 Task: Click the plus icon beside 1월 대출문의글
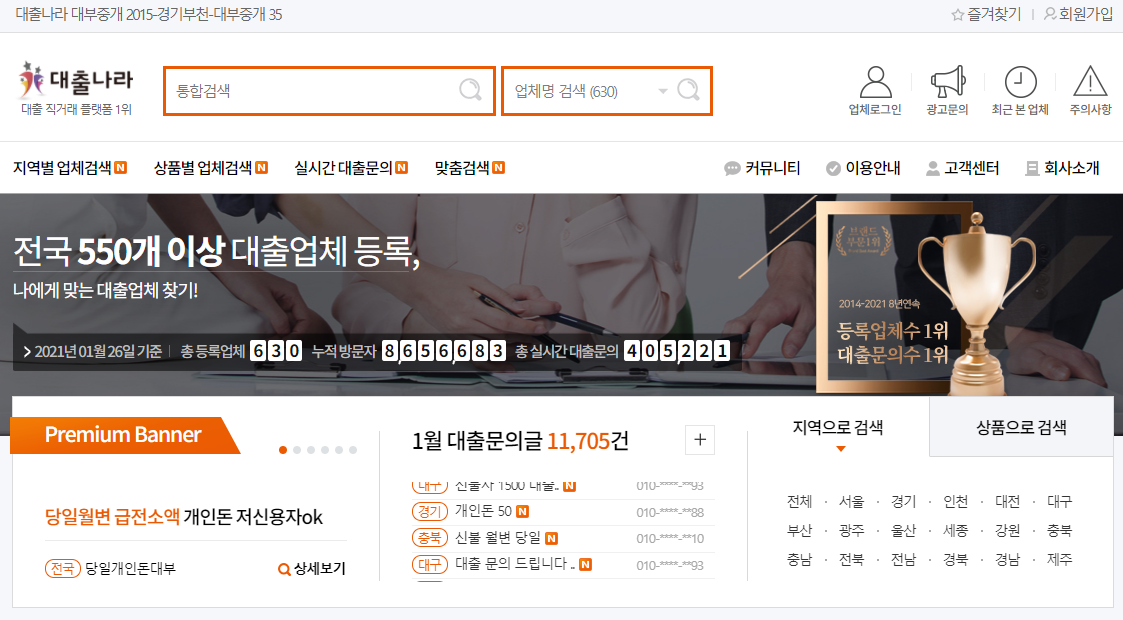pyautogui.click(x=700, y=440)
